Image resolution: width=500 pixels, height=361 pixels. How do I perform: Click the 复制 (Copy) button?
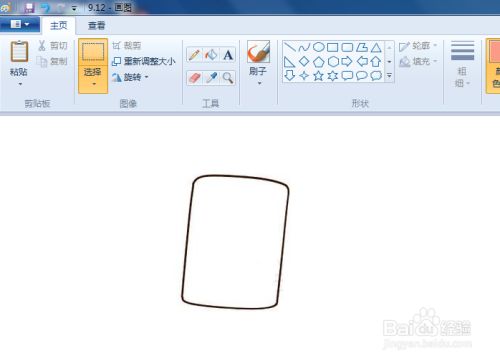click(x=52, y=61)
